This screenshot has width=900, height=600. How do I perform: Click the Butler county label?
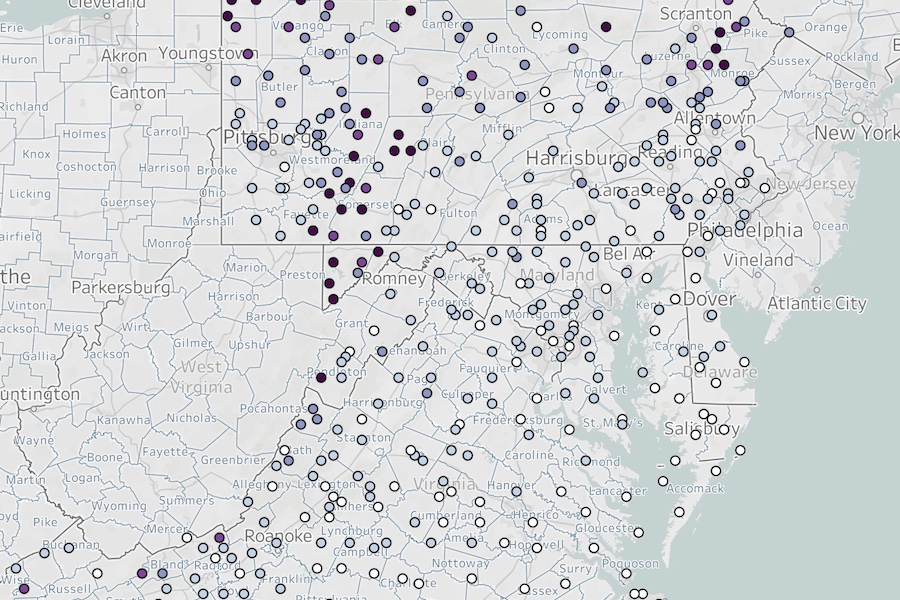pos(280,87)
